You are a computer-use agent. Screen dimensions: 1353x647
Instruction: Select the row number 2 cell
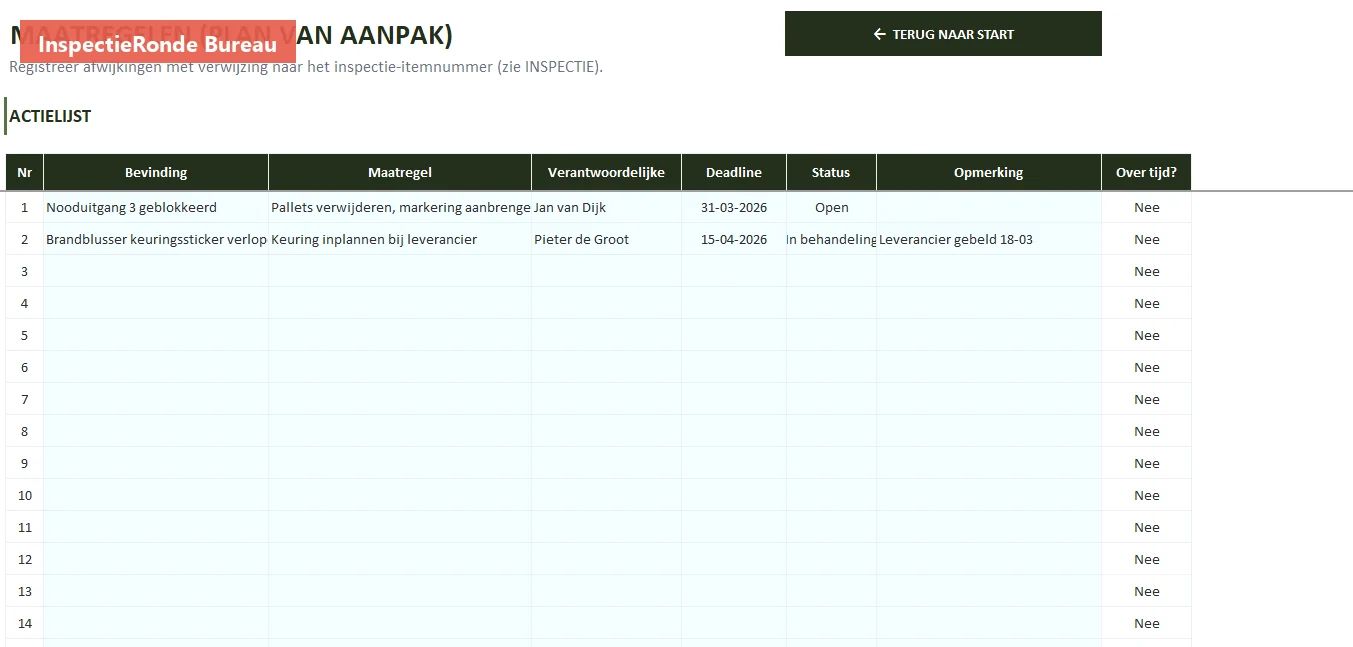coord(25,239)
